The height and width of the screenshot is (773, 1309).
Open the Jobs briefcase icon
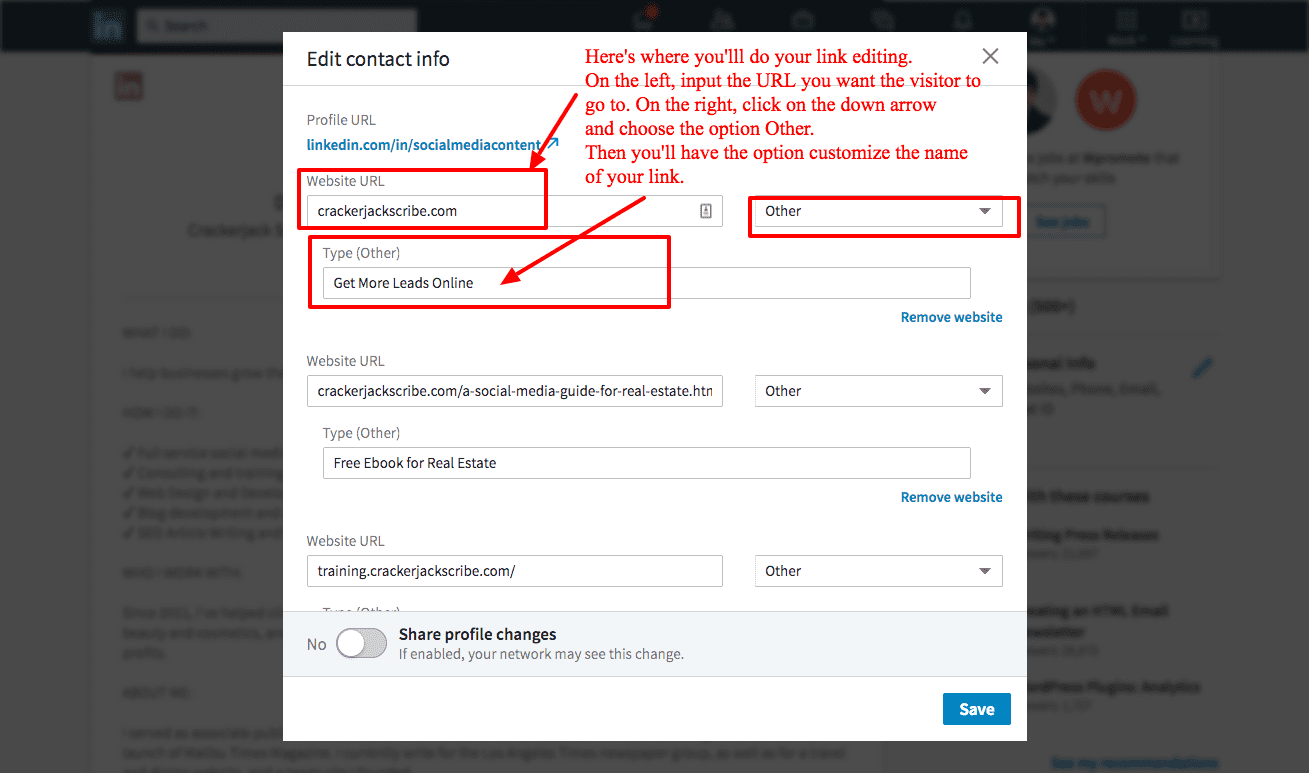(802, 20)
